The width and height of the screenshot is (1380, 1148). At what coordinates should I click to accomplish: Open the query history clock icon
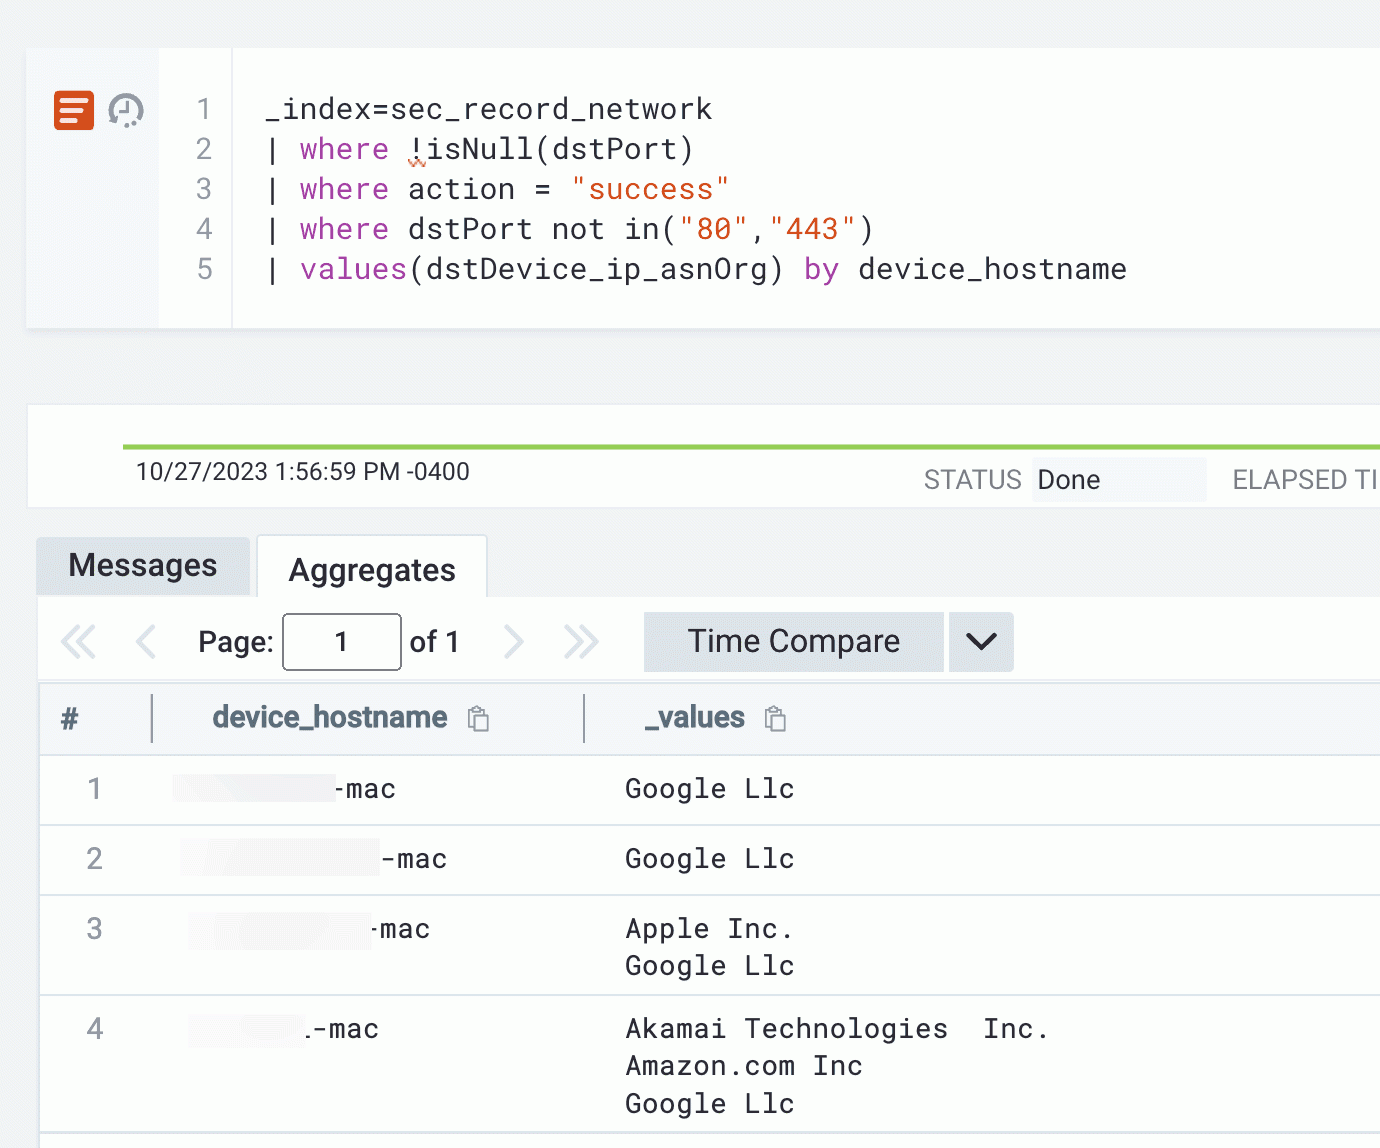click(126, 110)
